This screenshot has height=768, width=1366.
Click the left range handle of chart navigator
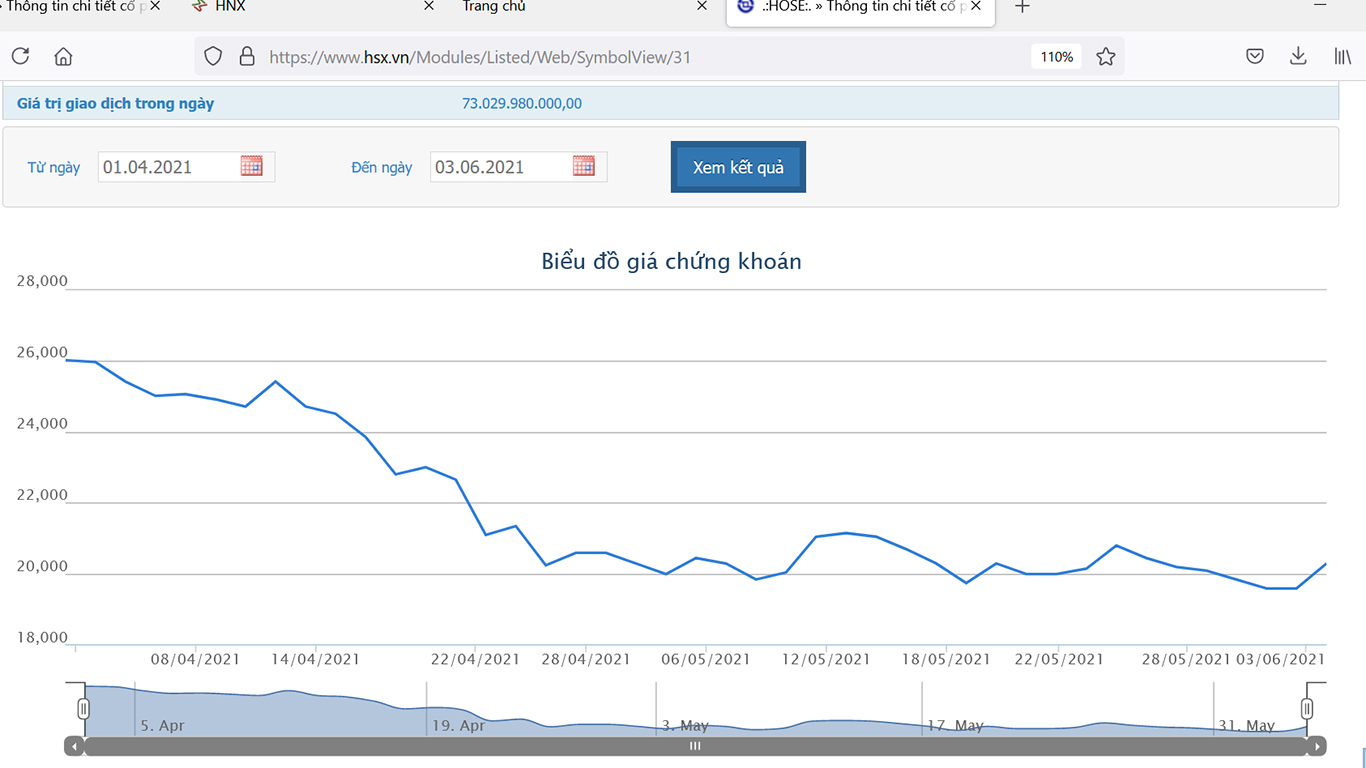pyautogui.click(x=83, y=709)
